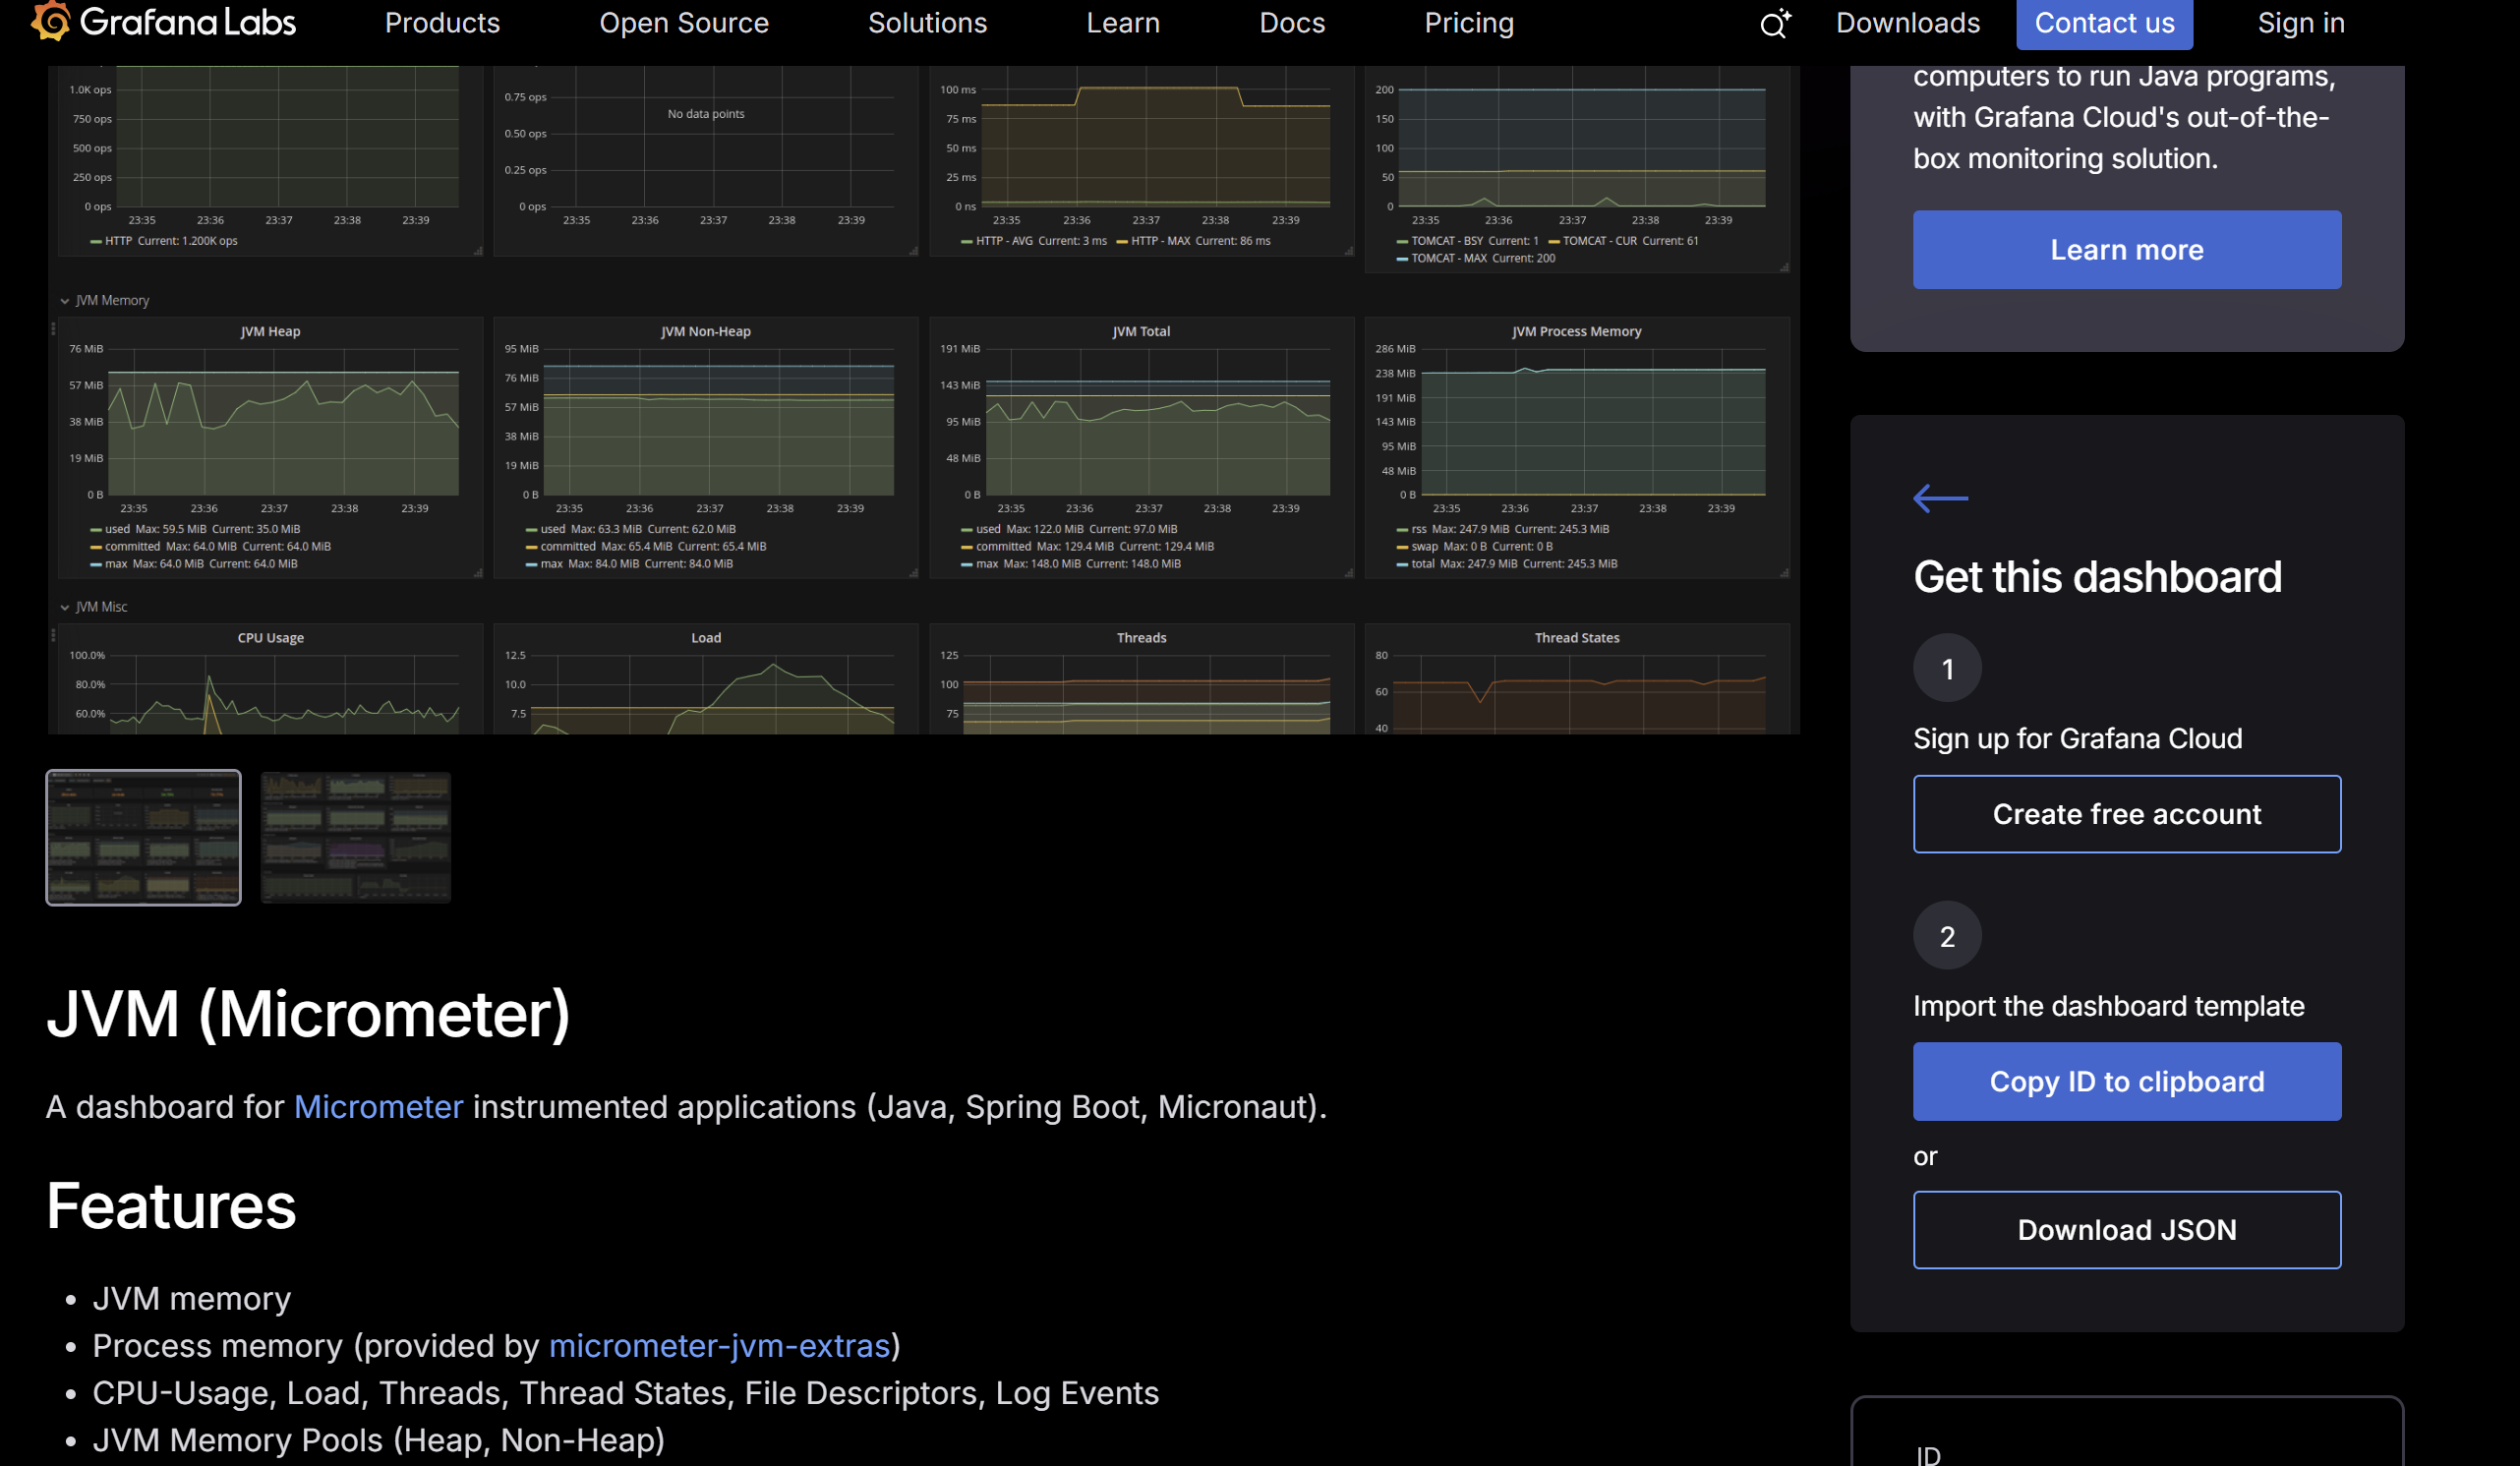
Task: Open the Micrometer hyperlink
Action: coord(378,1107)
